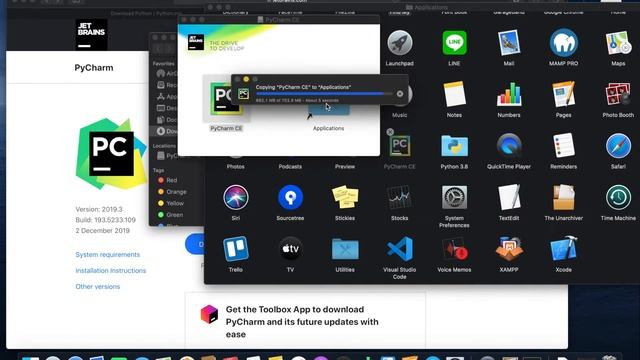Open the Stickies app icon

(345, 198)
